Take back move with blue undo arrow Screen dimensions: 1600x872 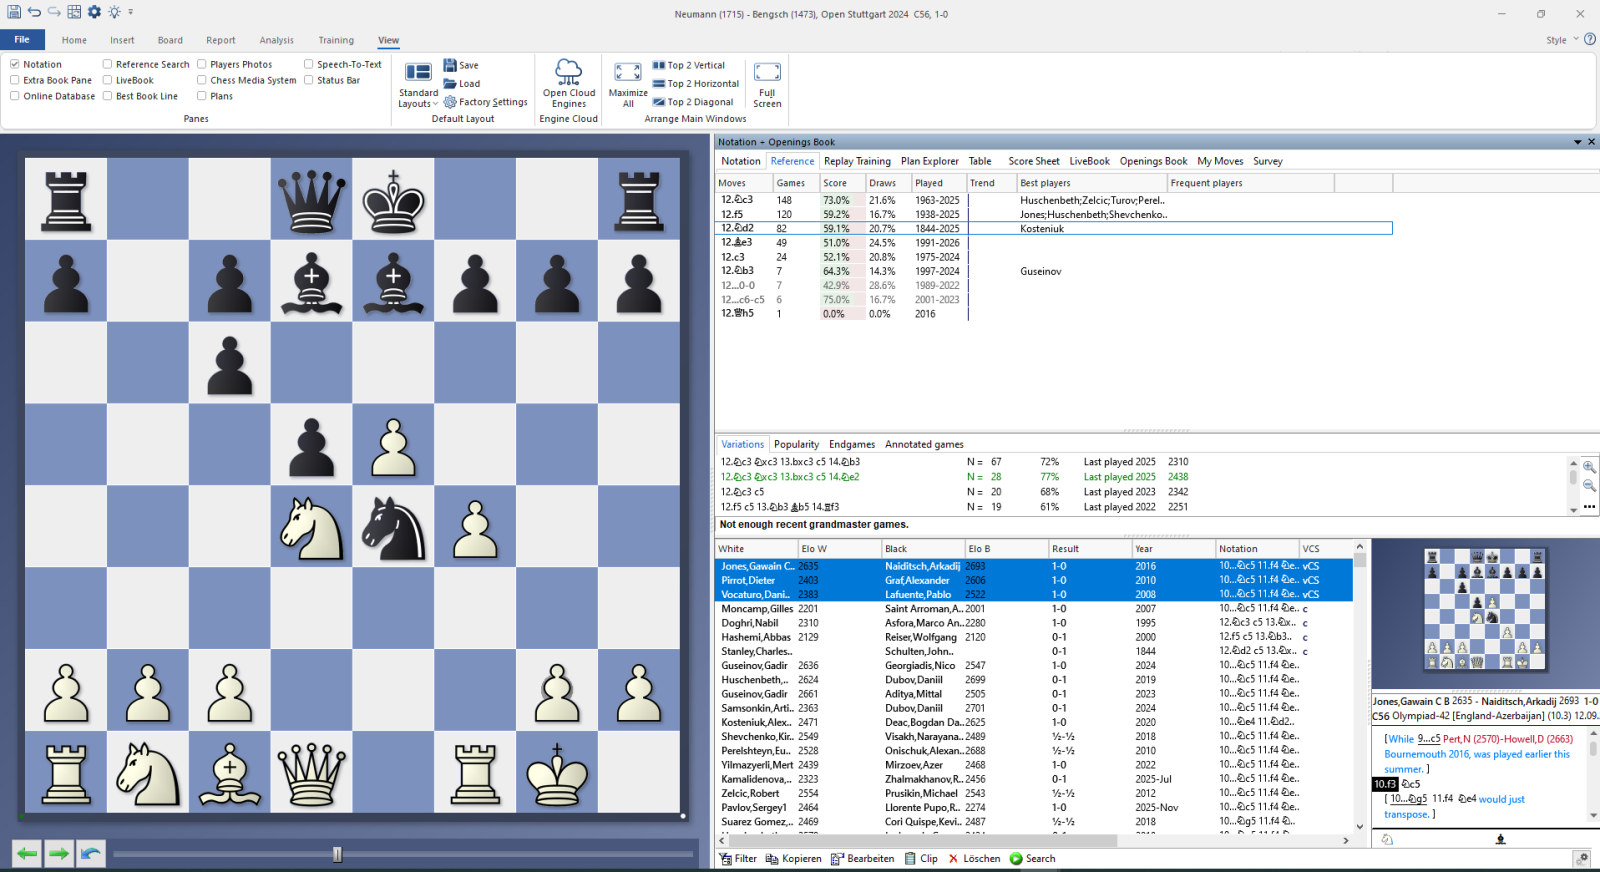[91, 853]
